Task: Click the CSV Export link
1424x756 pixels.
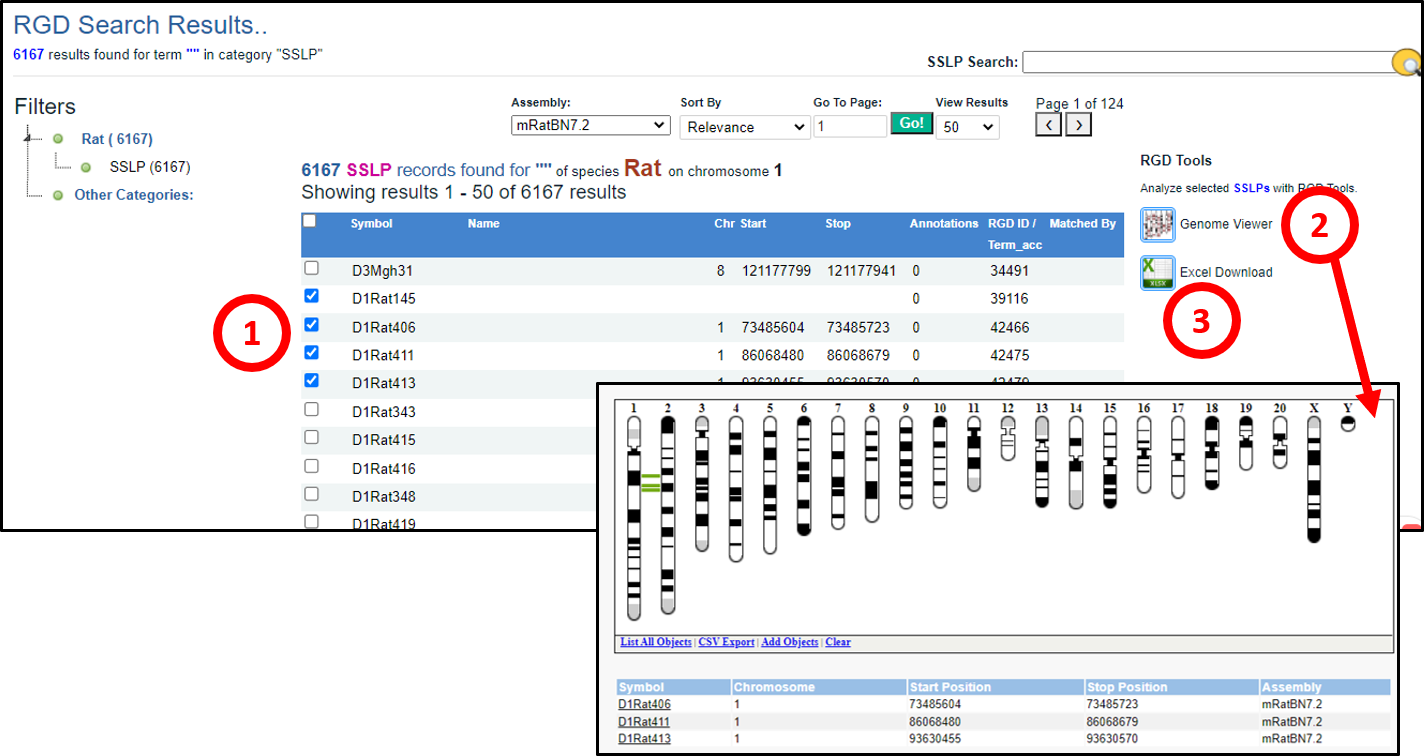Action: 726,642
